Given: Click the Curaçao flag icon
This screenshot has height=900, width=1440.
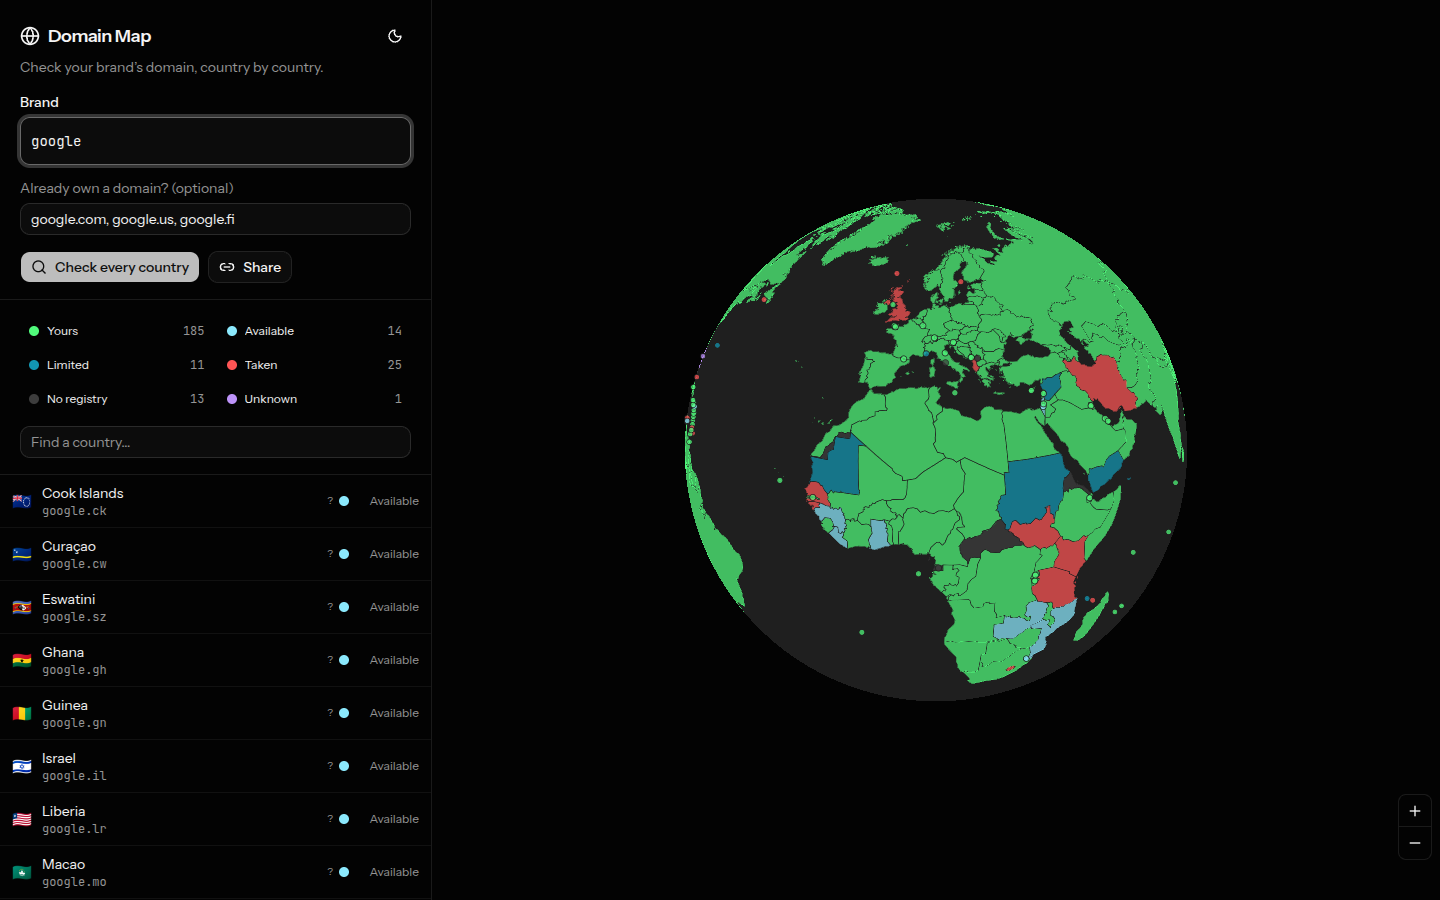Looking at the screenshot, I should (x=22, y=554).
